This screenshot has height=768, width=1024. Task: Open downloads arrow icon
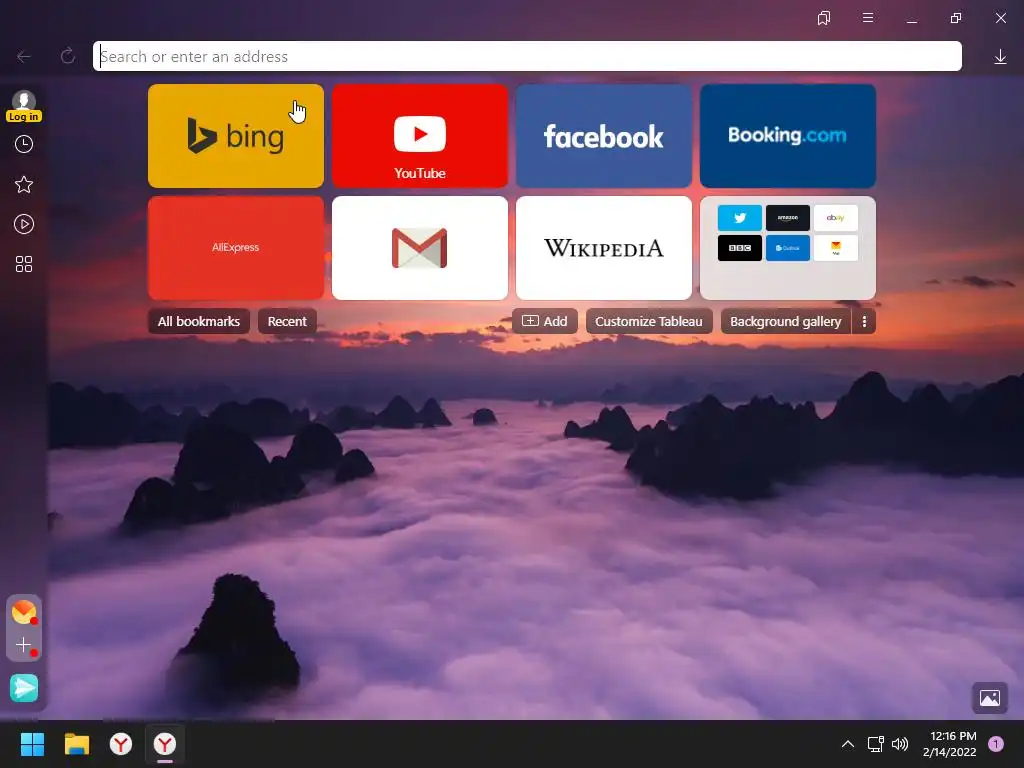click(x=1000, y=57)
